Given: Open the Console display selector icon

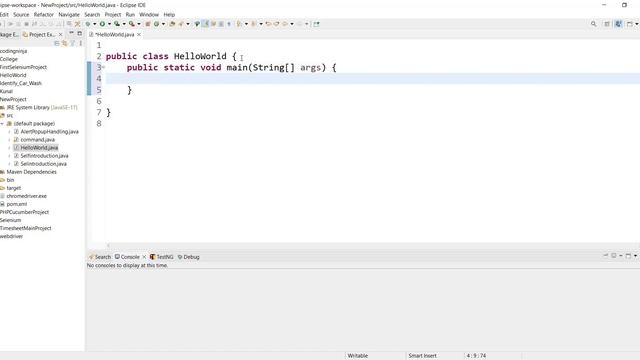Looking at the screenshot, I should click(x=613, y=256).
